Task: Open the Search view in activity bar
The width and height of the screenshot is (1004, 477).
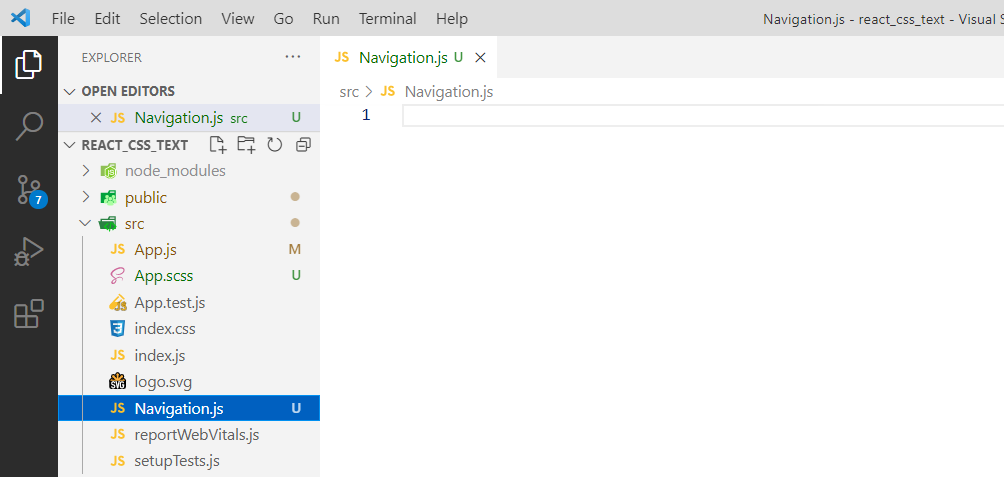Action: (x=29, y=126)
